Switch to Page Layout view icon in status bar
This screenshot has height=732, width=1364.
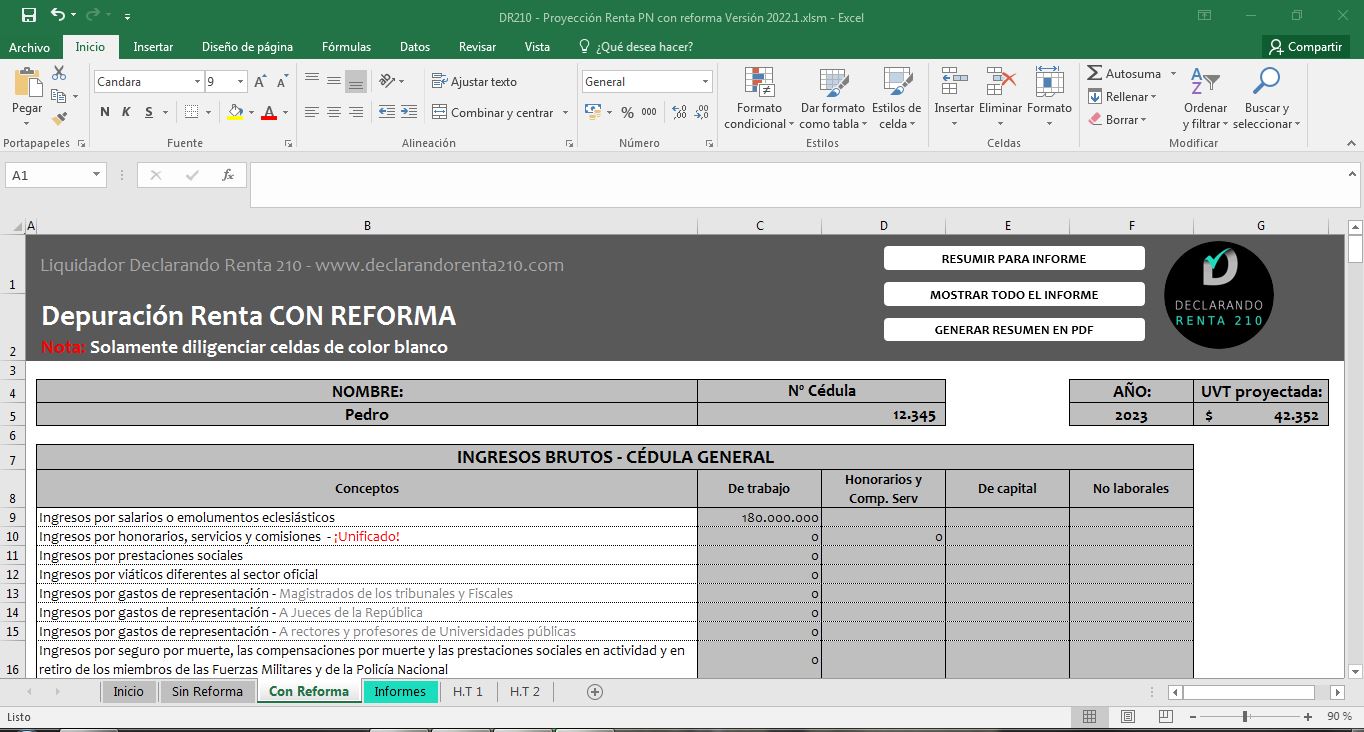(x=1128, y=717)
